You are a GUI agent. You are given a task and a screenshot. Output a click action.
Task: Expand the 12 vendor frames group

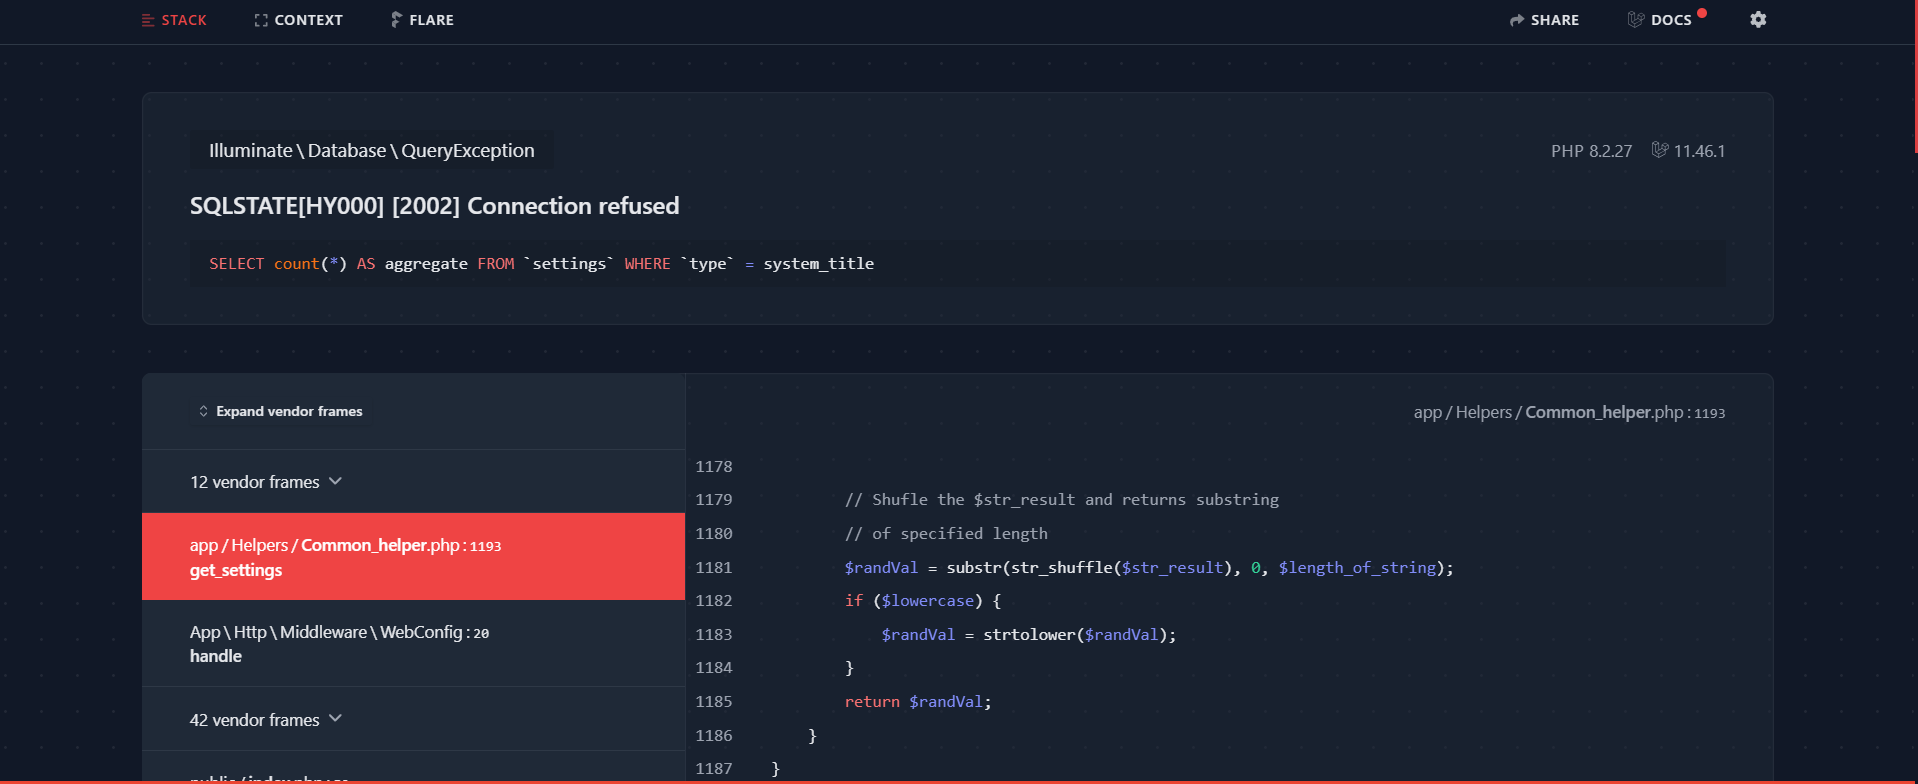pos(266,482)
